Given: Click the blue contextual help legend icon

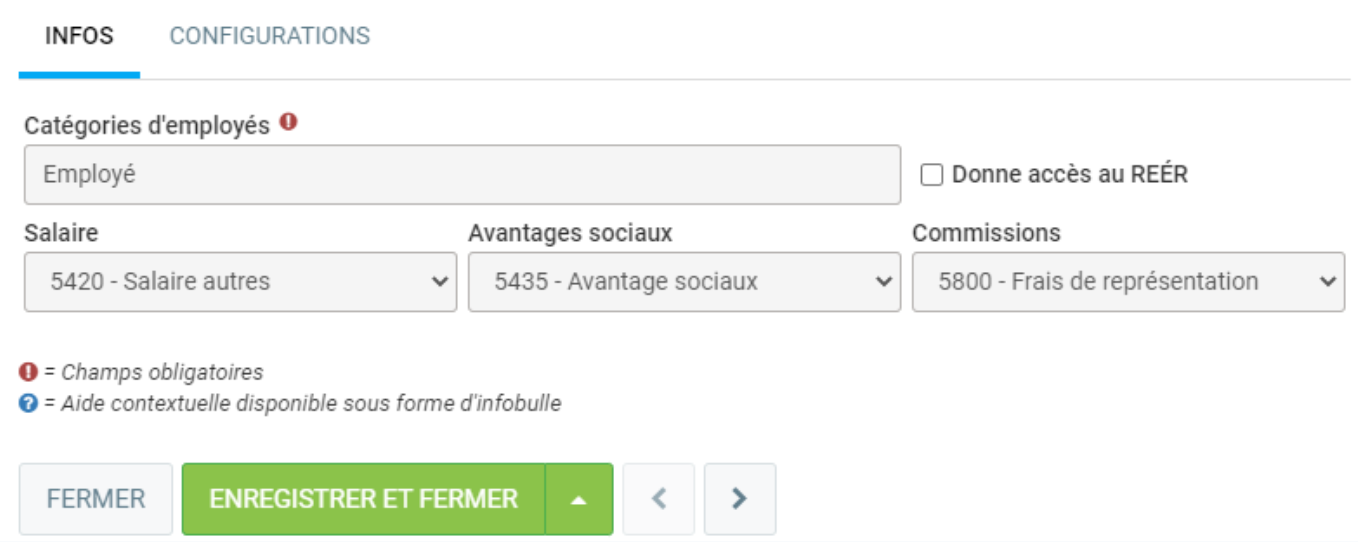Looking at the screenshot, I should click(x=28, y=404).
